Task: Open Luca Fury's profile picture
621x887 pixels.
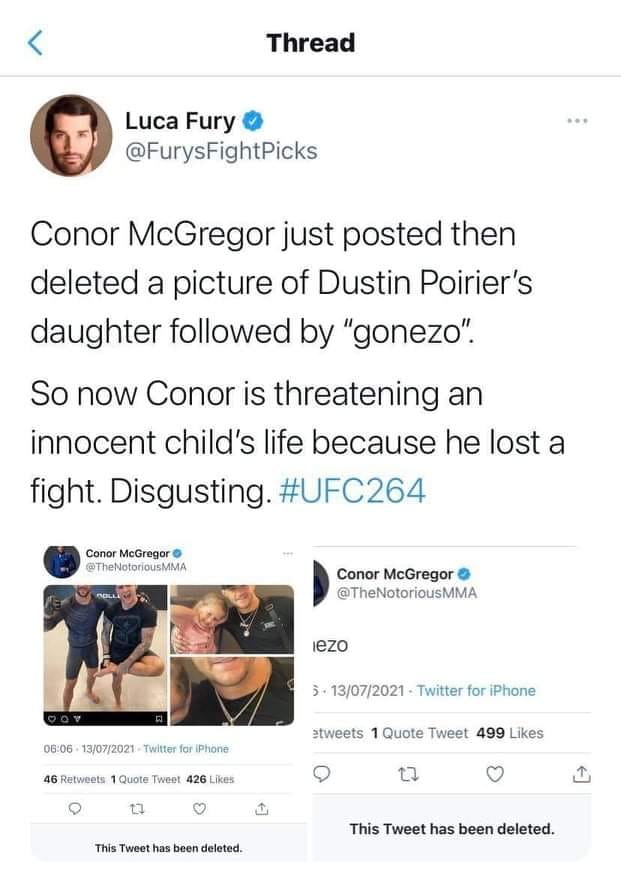Action: point(71,135)
